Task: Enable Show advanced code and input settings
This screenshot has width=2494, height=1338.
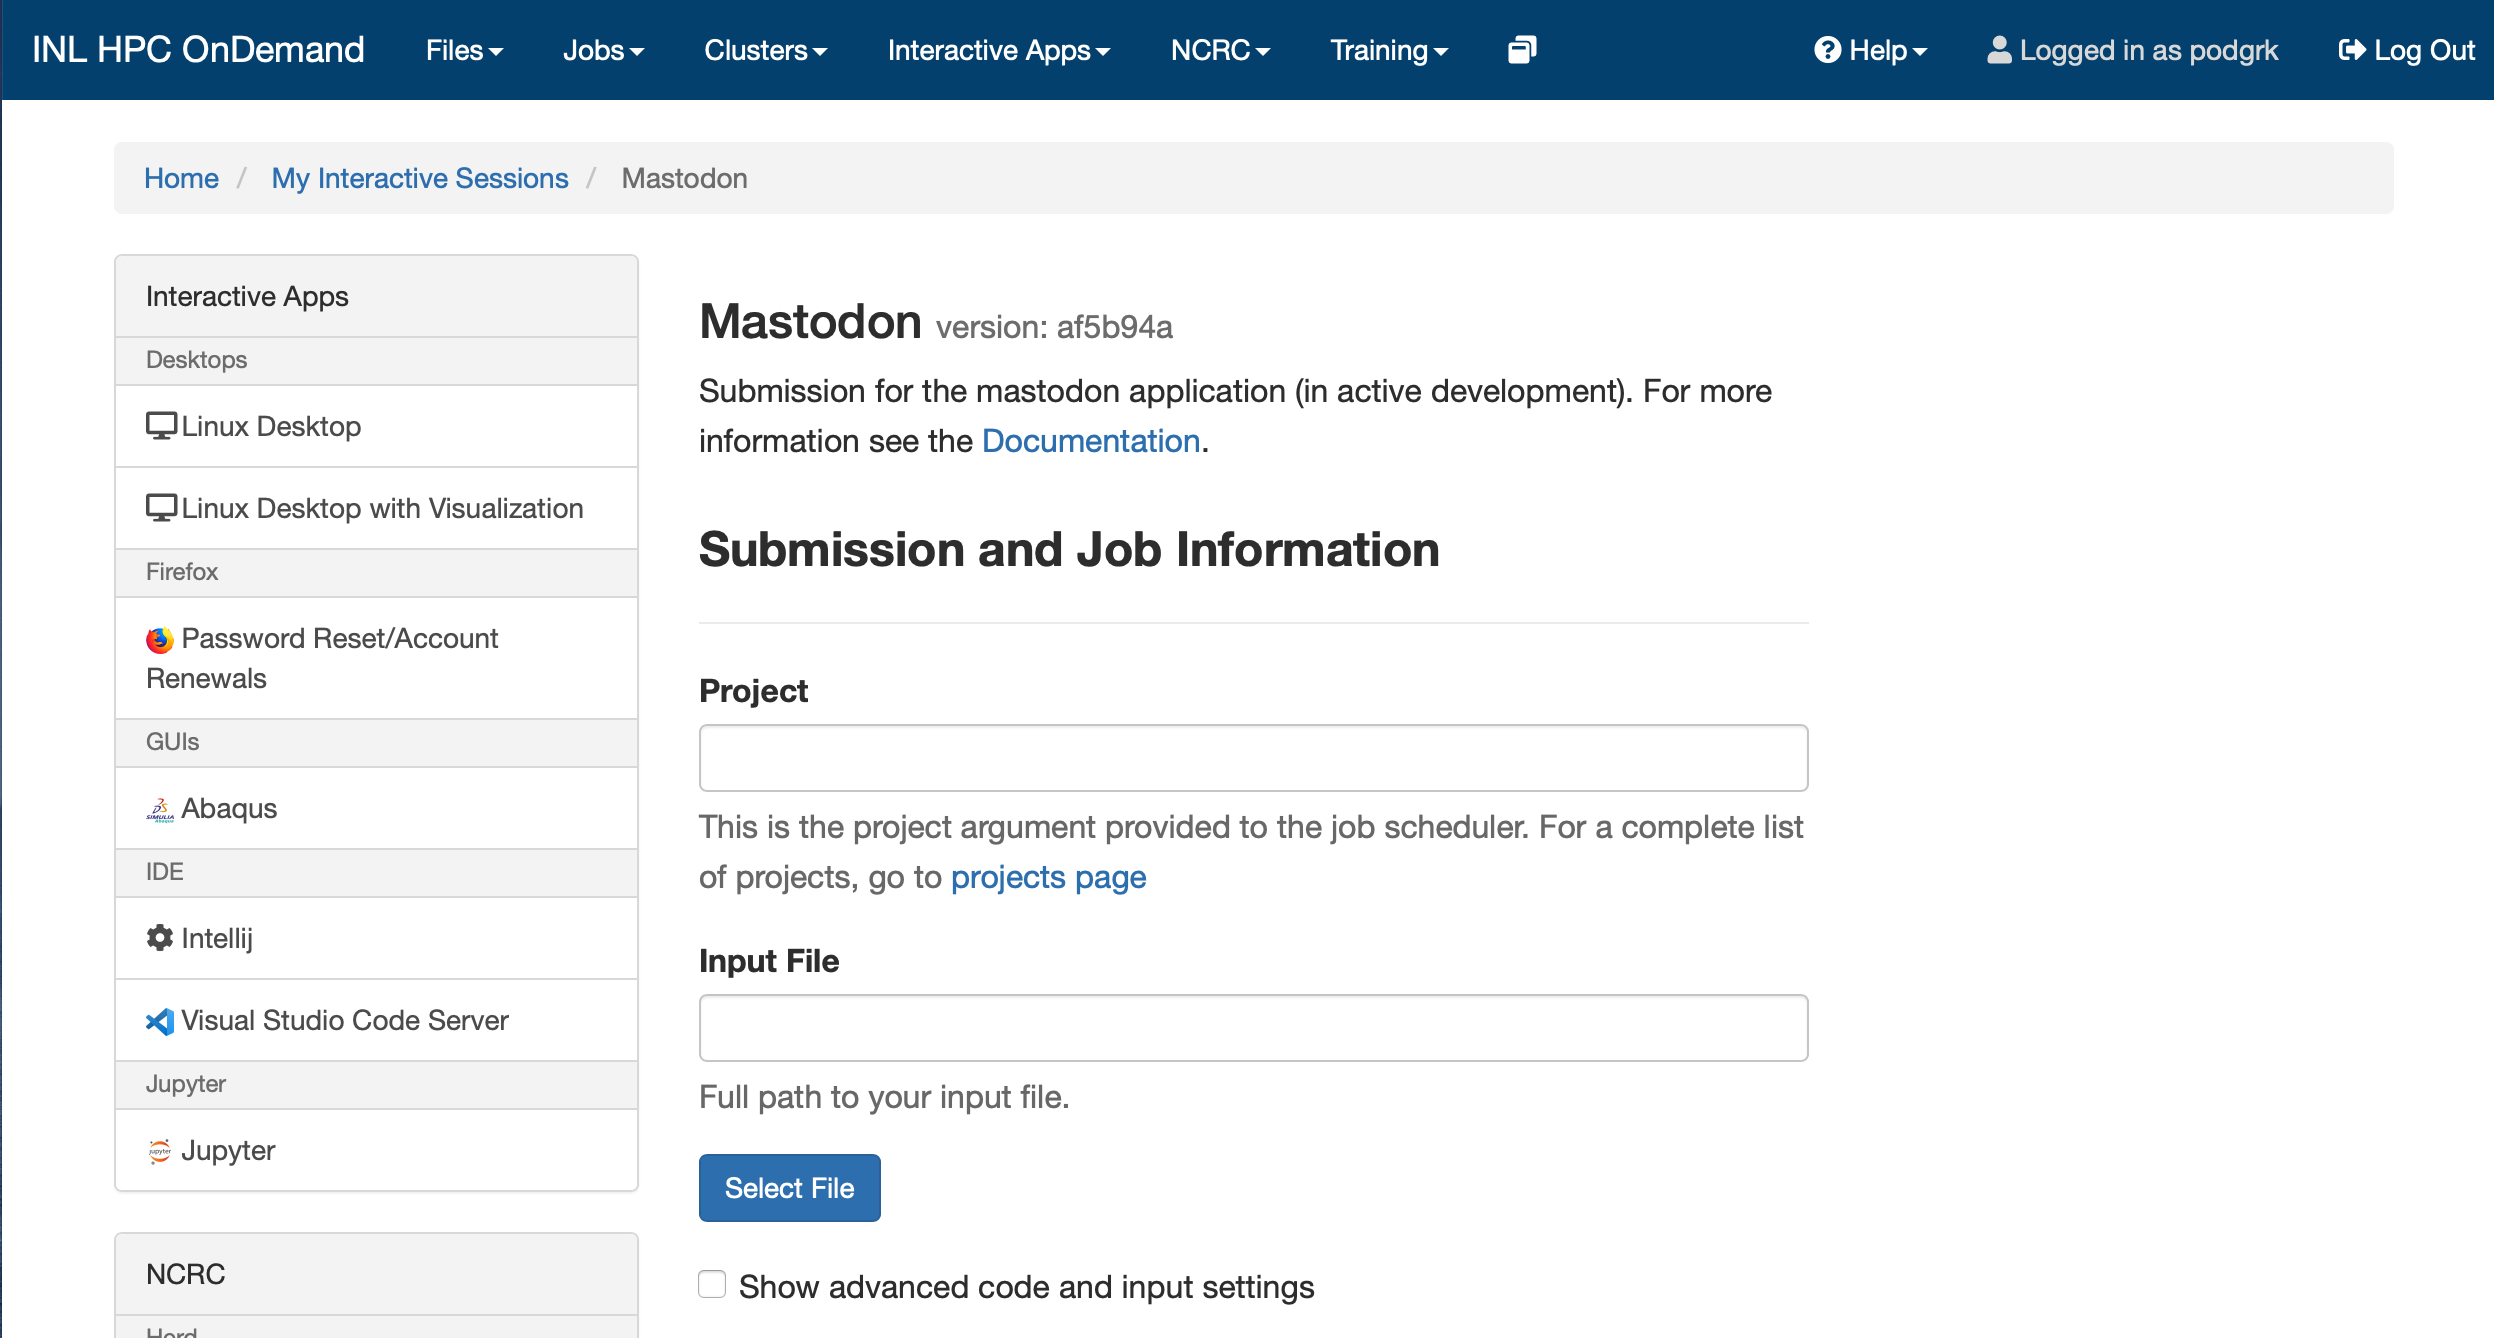Action: coord(712,1284)
